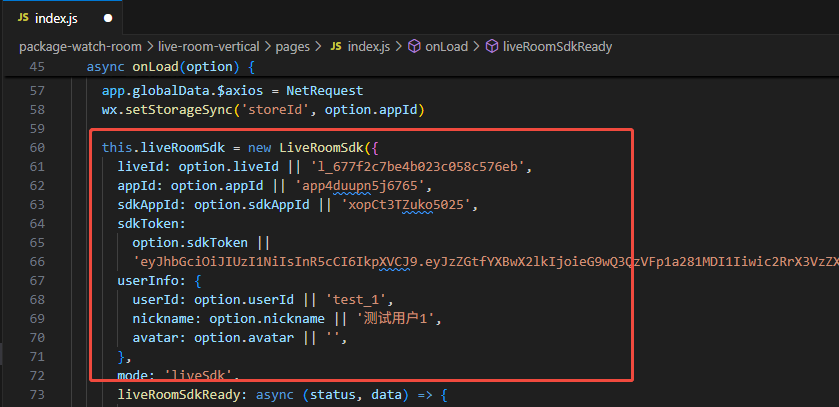Viewport: 839px width, 407px height.
Task: Click line number 60 in the gutter
Action: point(38,147)
